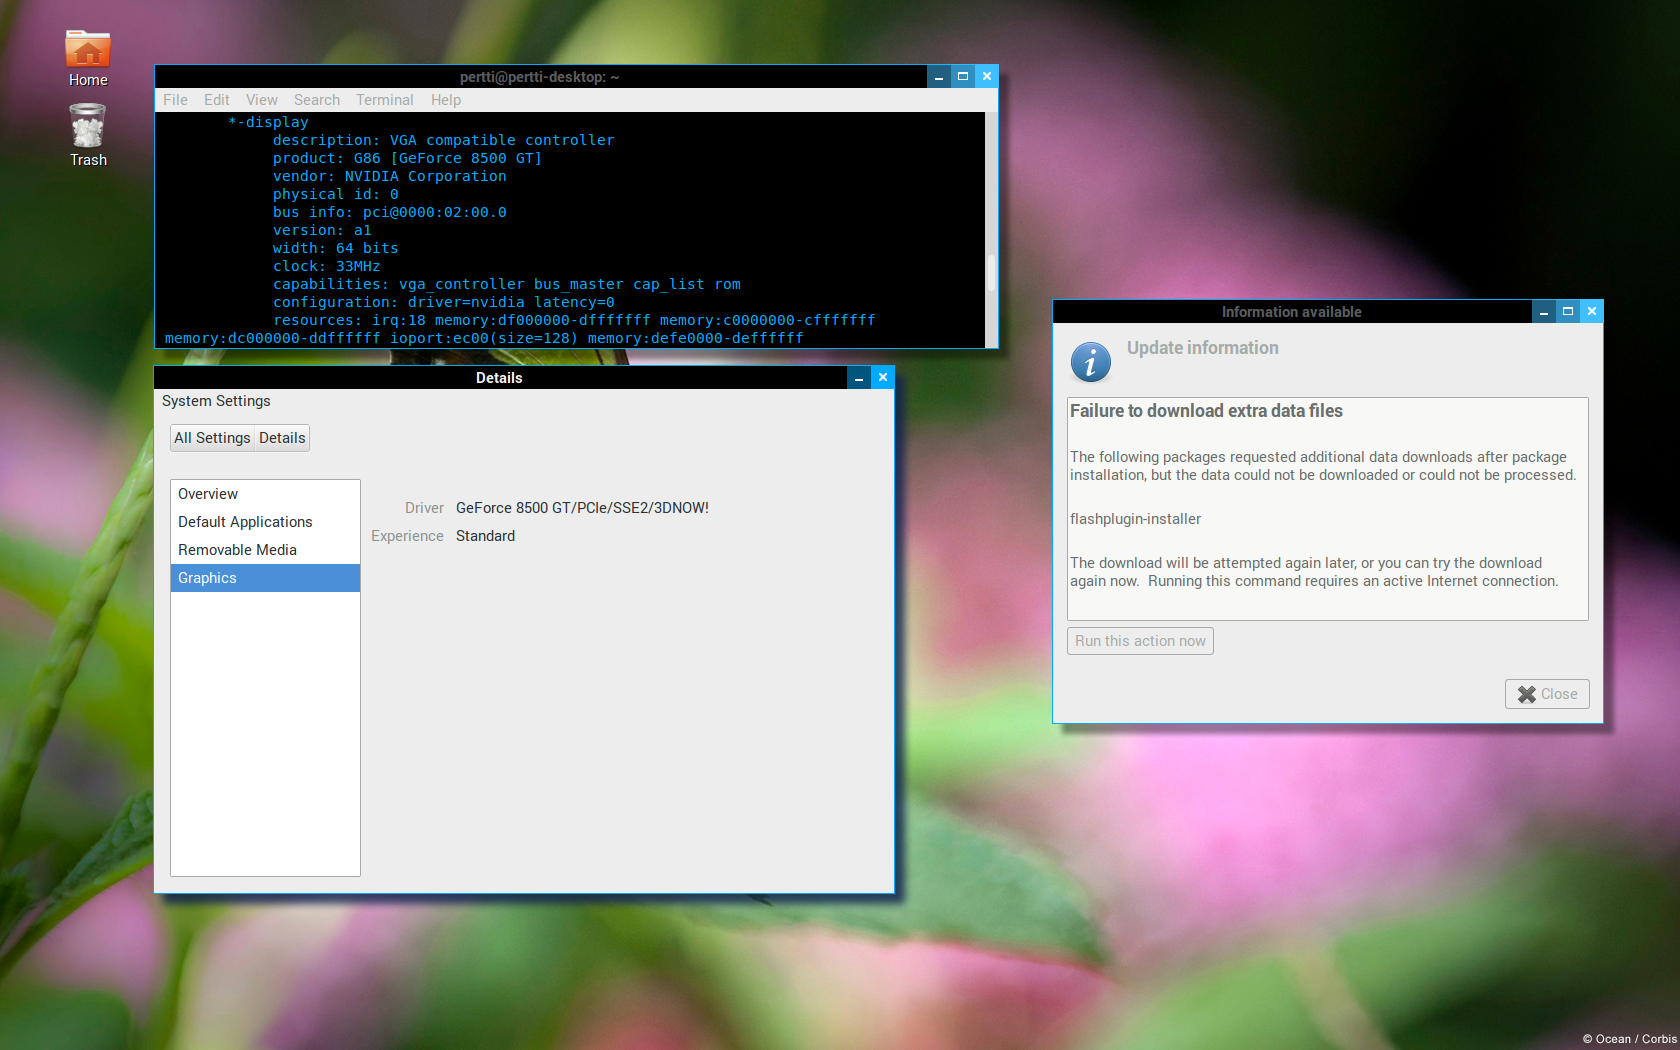
Task: Open the terminal File menu
Action: [175, 100]
